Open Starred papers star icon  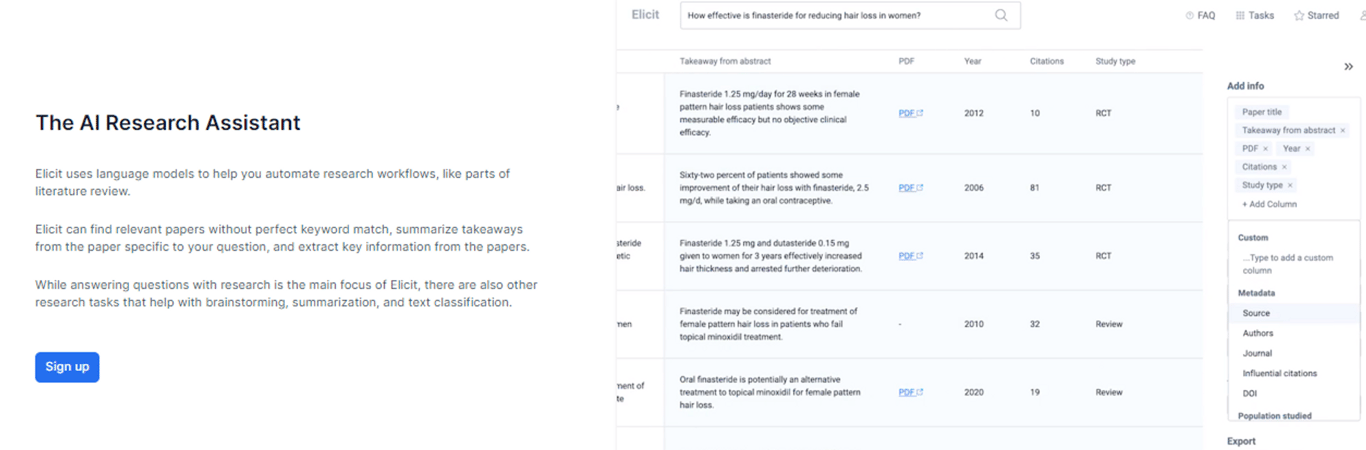click(1299, 16)
